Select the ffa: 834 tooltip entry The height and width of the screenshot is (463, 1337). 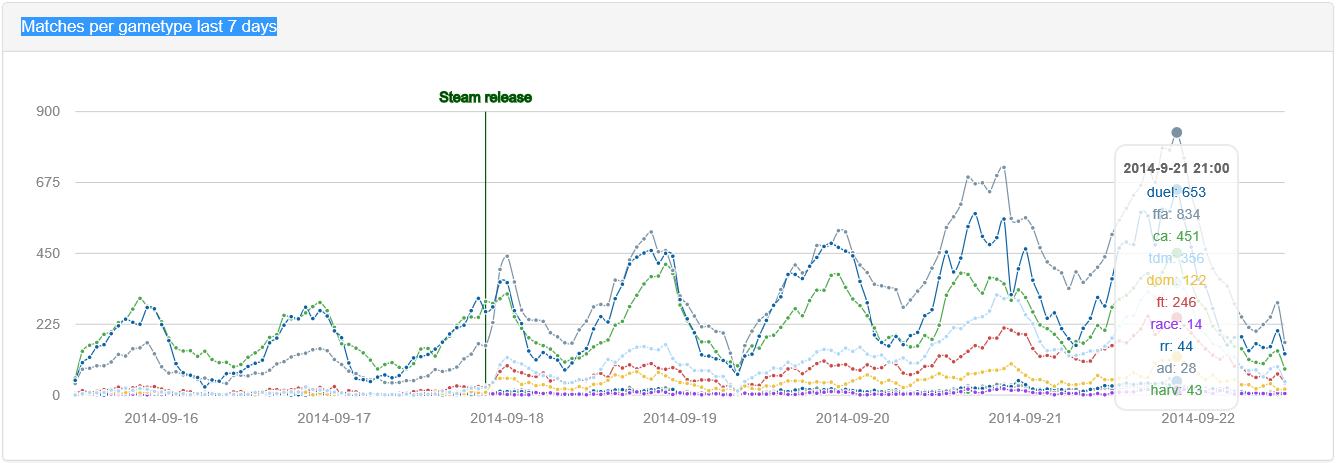coord(1176,213)
